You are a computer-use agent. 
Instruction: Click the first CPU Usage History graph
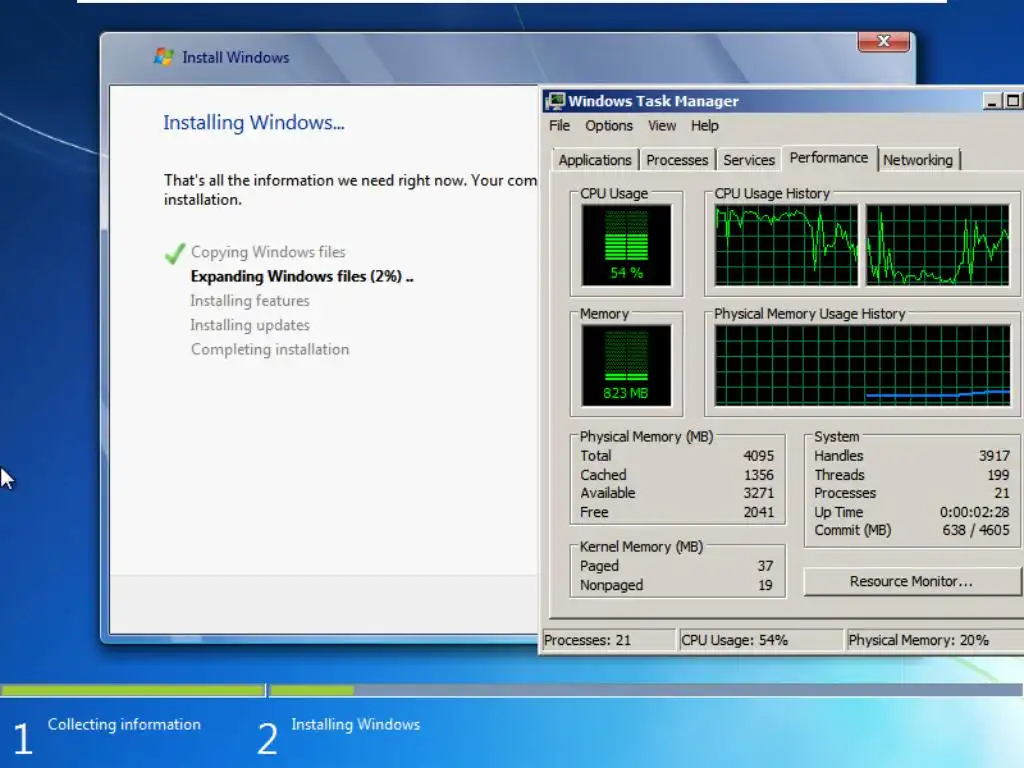pyautogui.click(x=786, y=245)
